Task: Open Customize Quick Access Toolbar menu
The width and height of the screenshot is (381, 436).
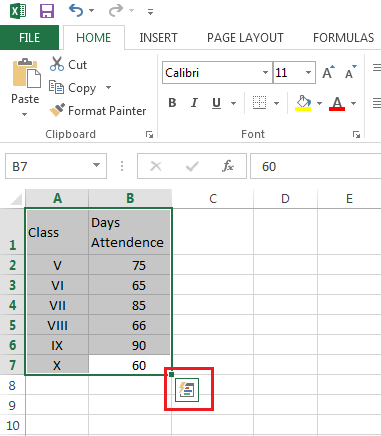Action: [150, 12]
